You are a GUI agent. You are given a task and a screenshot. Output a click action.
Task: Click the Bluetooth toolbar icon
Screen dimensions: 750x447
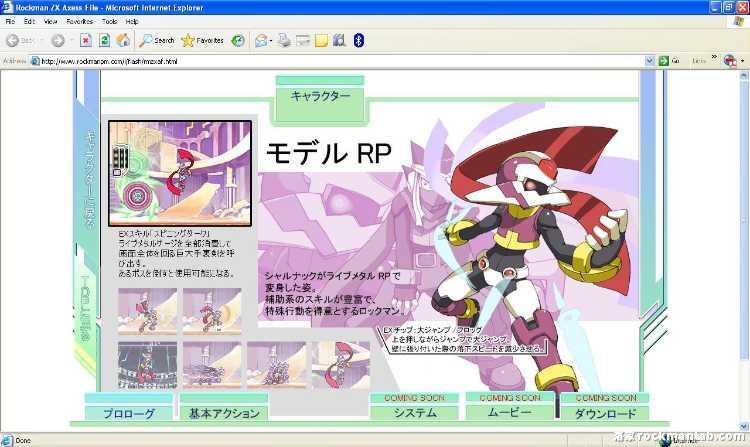(x=359, y=41)
